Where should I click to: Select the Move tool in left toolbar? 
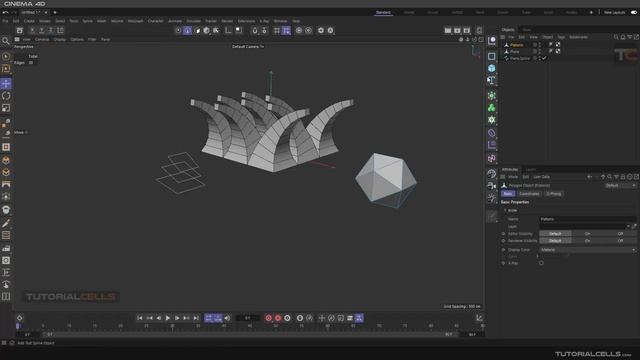coord(6,84)
